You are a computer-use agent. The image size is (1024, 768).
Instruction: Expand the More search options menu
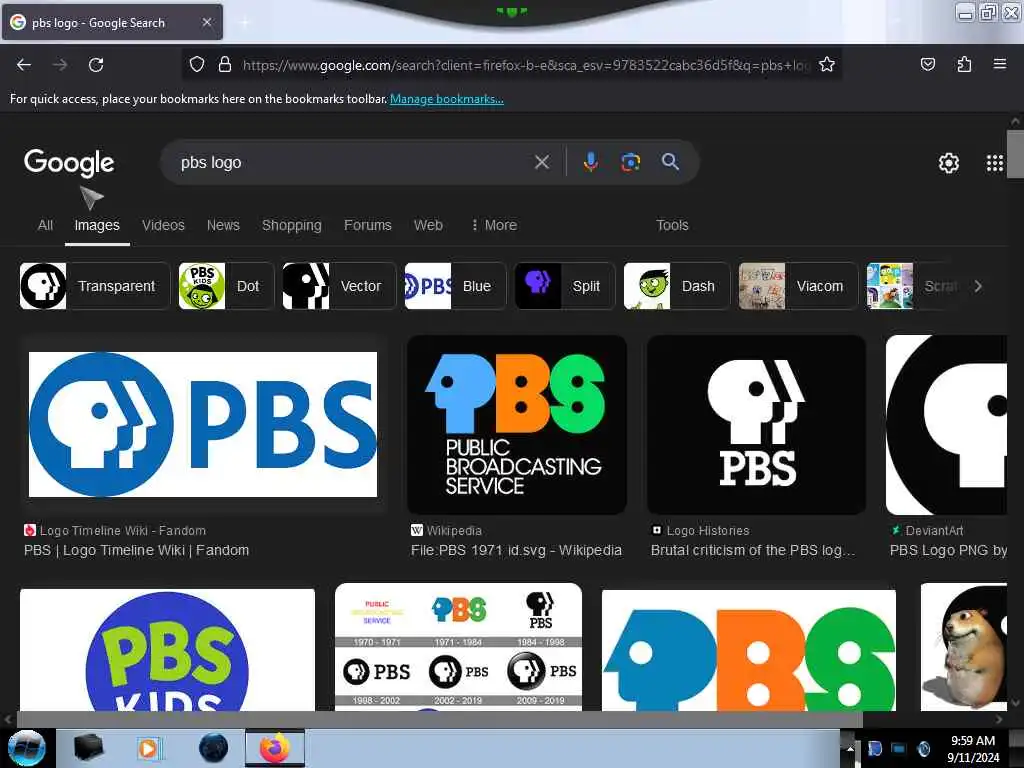[494, 225]
